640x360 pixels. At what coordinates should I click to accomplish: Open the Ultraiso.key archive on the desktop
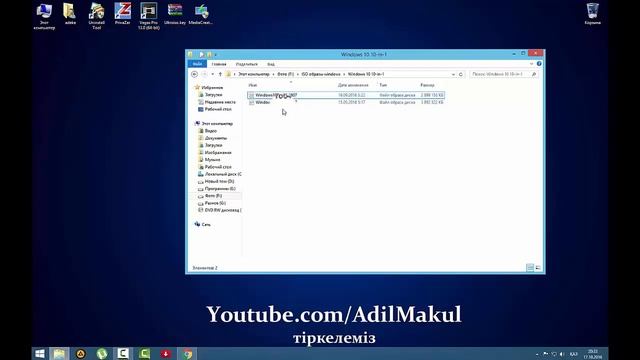175,14
